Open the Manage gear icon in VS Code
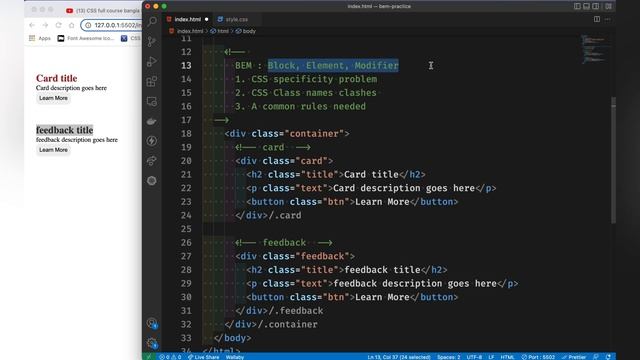The image size is (640, 360). [152, 343]
